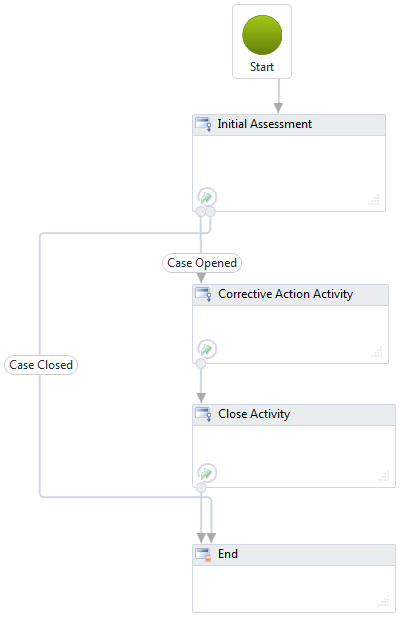Select the End activity title text
405x626 pixels.
228,554
